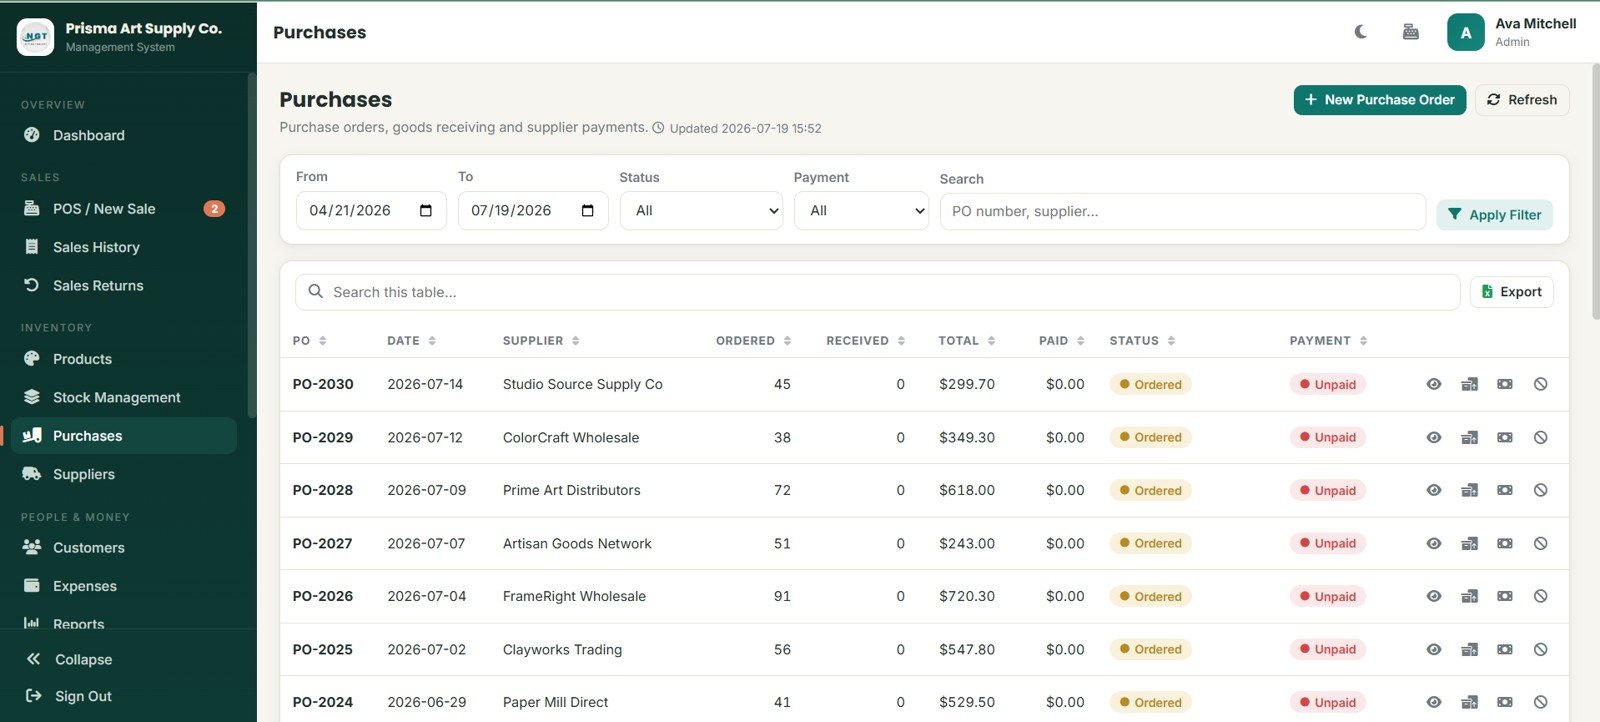Open Expenses in sidebar
Screen dimensions: 1600x722
[x=124, y=586]
